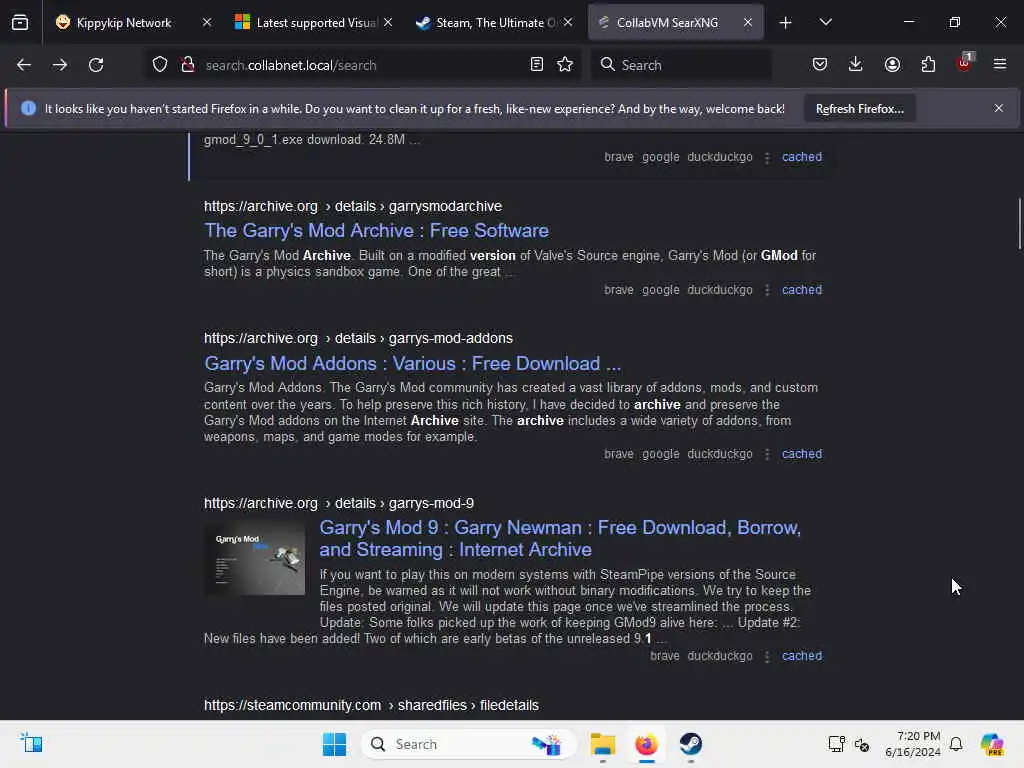
Task: Open Garry's Mod 9 : Garry Newman result
Action: [560, 539]
